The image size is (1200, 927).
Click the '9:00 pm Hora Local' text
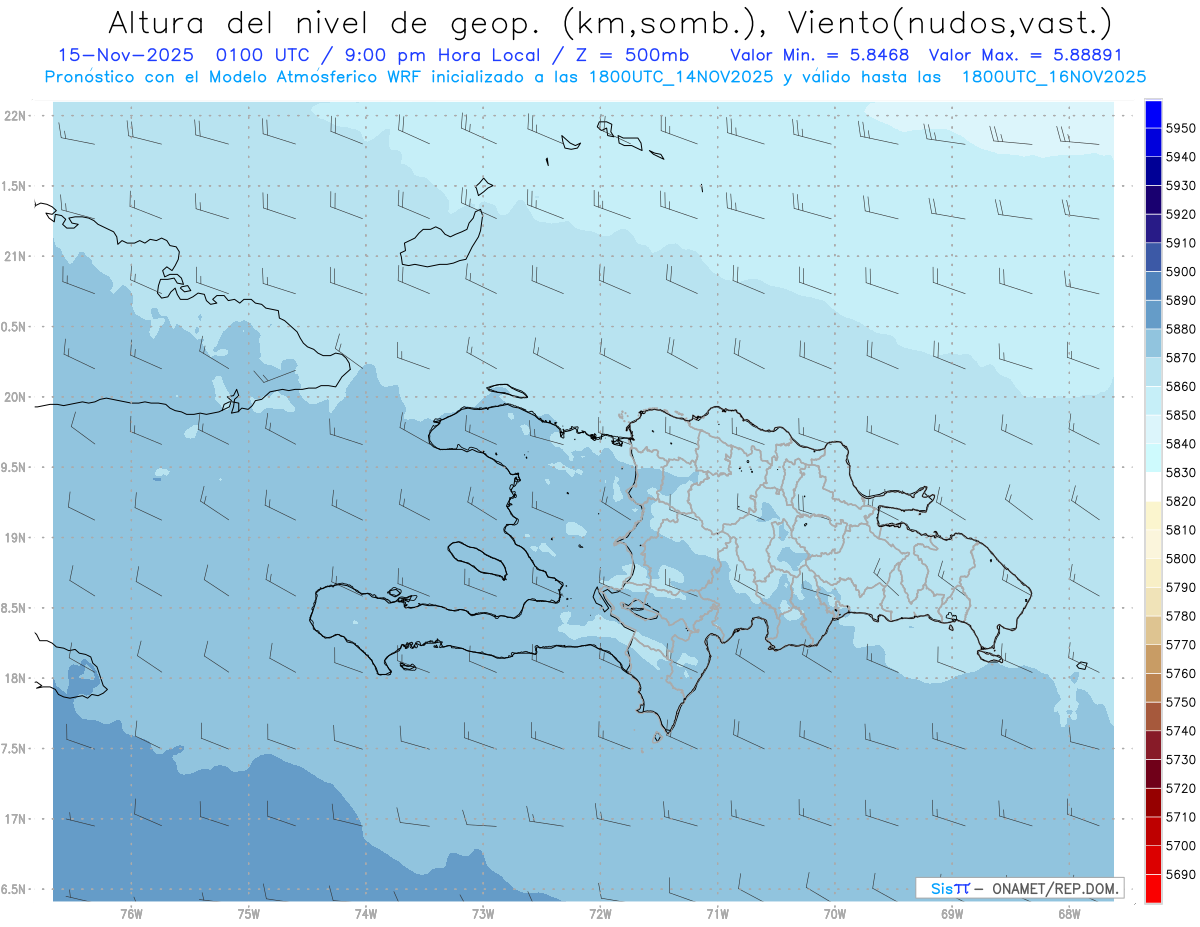click(x=441, y=55)
